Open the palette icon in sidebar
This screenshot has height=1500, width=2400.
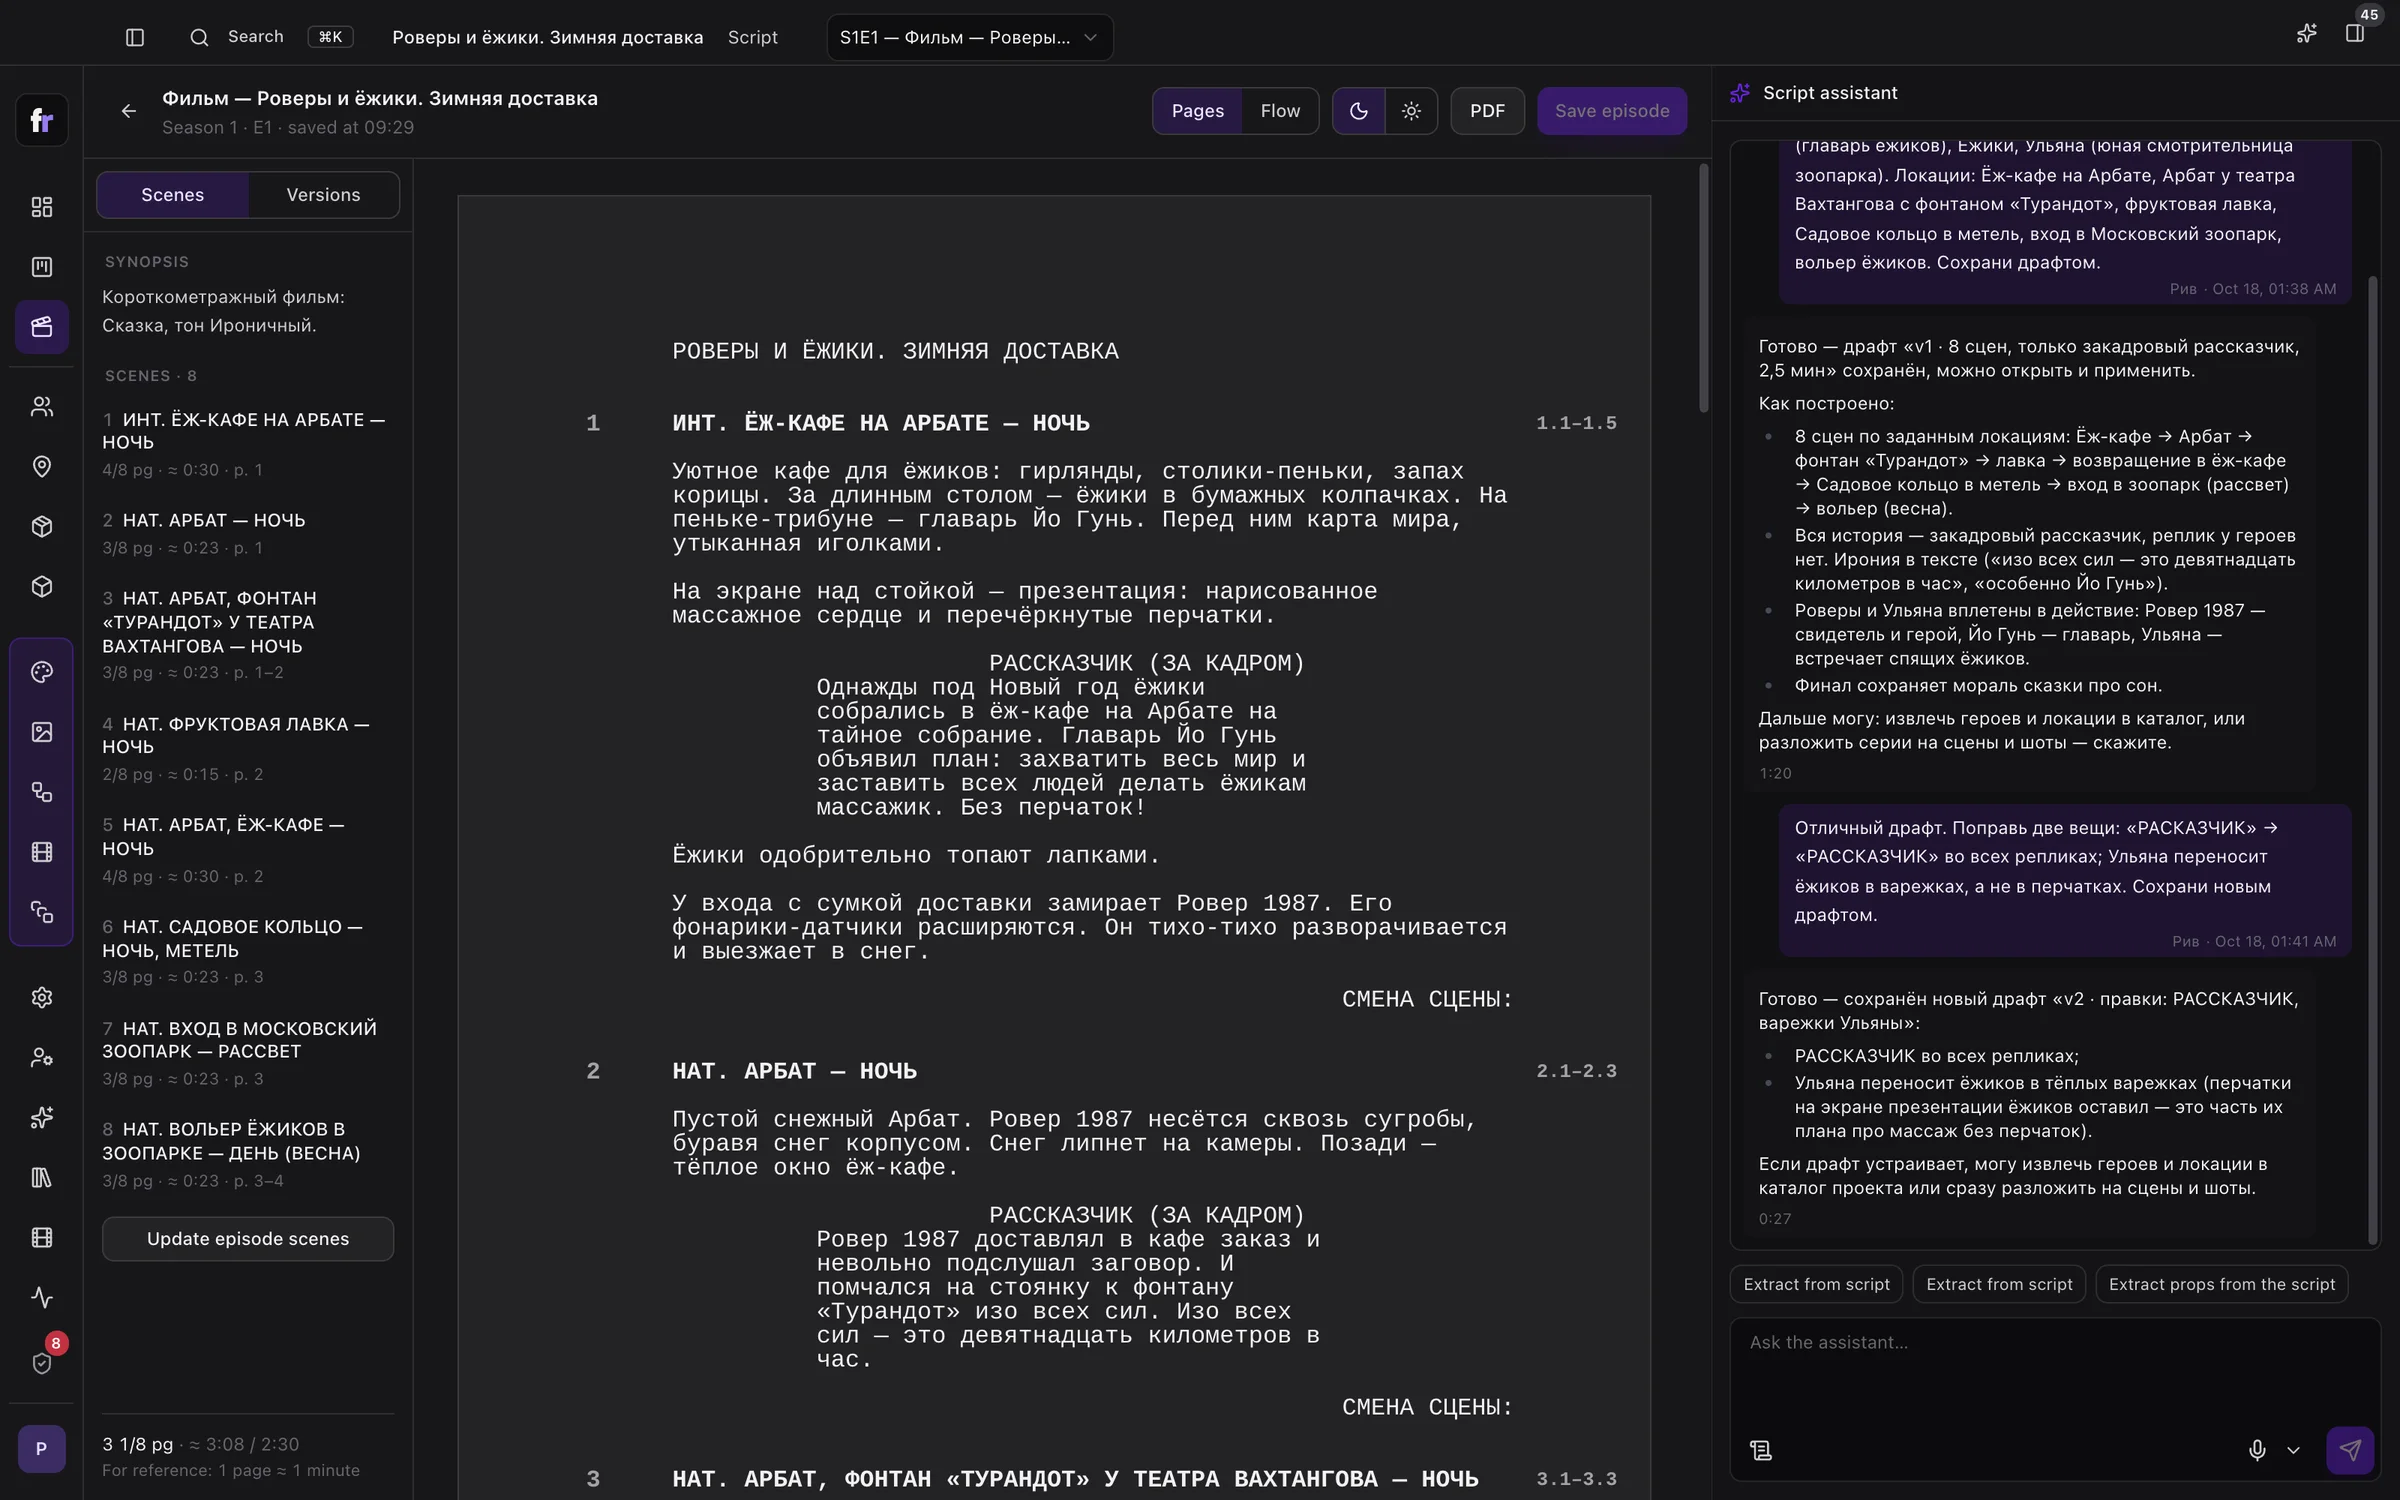(42, 672)
